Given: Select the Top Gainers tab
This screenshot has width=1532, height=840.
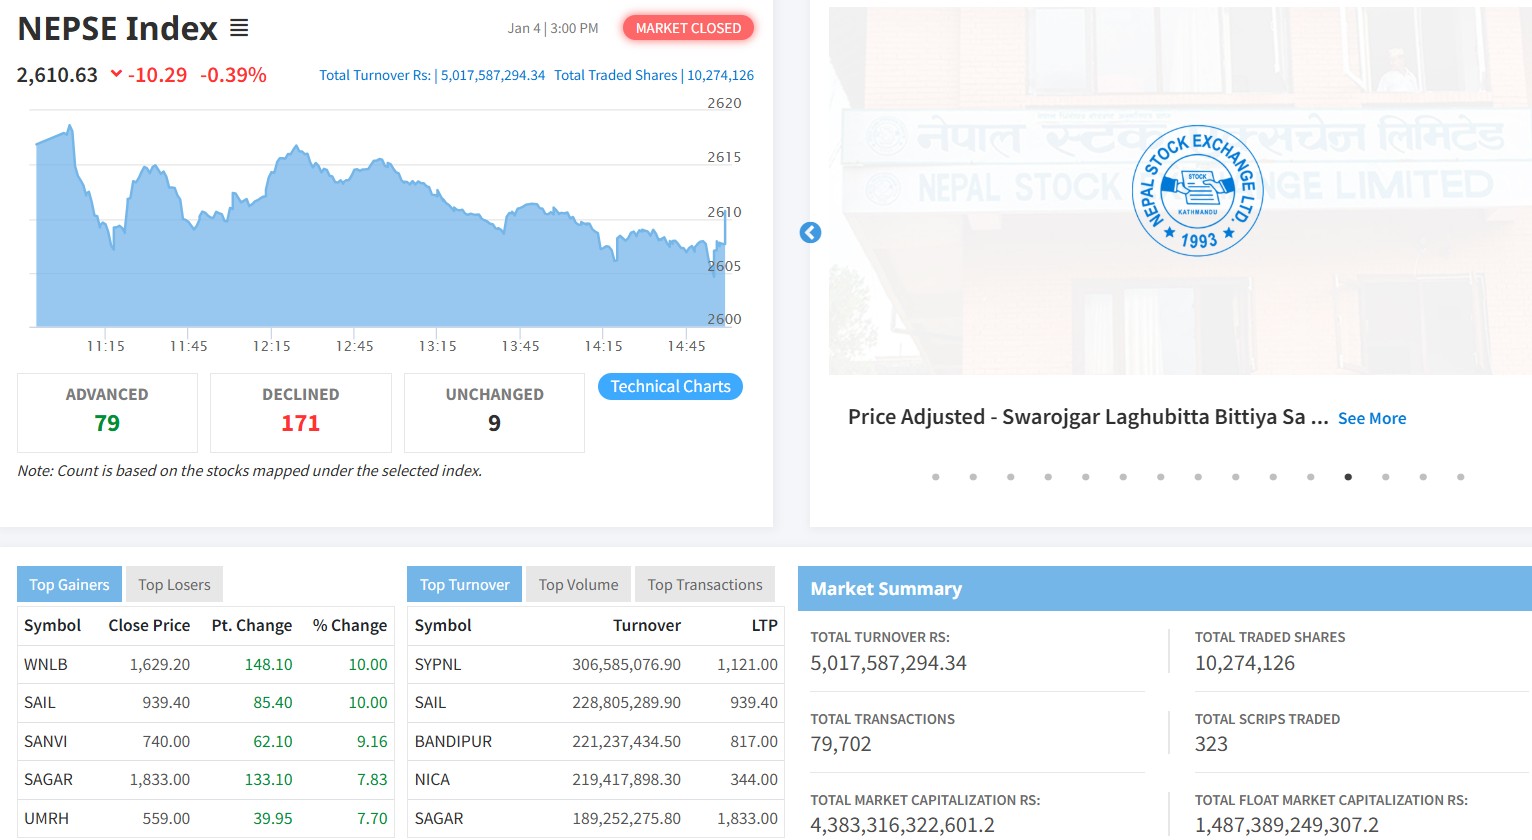Looking at the screenshot, I should pyautogui.click(x=69, y=585).
